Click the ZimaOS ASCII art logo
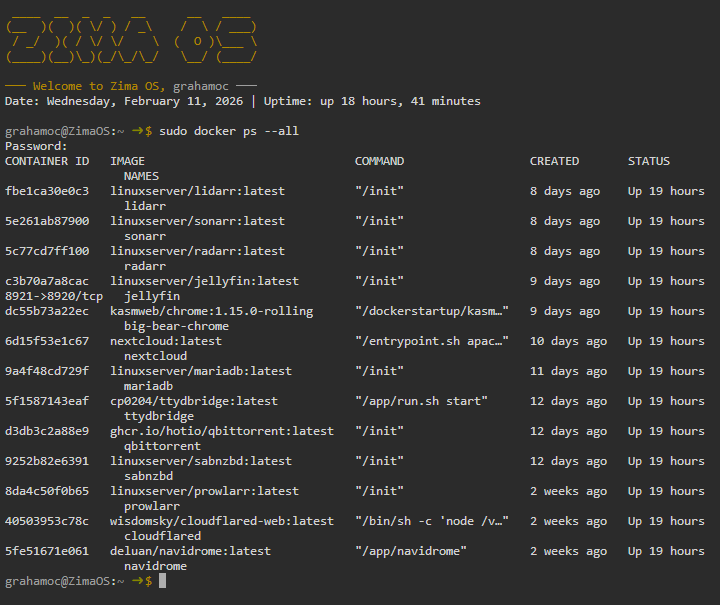Screen dimensions: 720x605 point(131,36)
